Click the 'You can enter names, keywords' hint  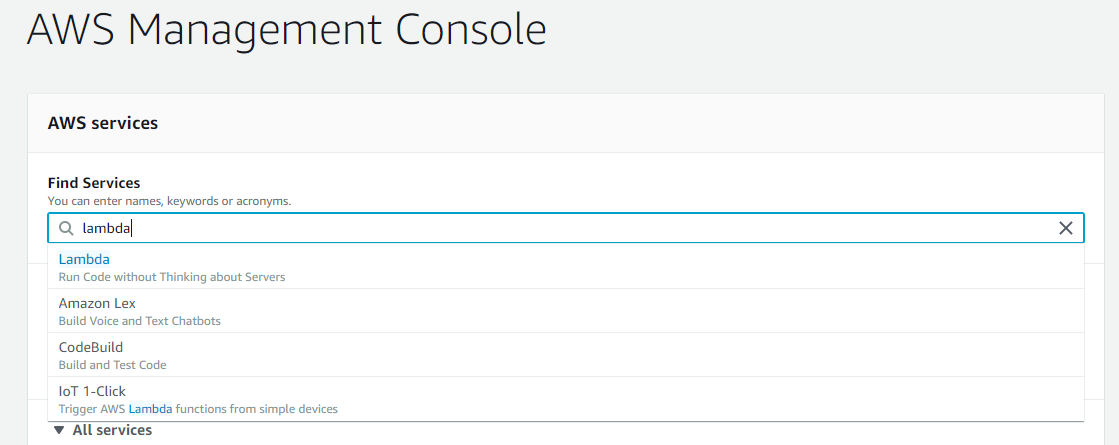169,201
